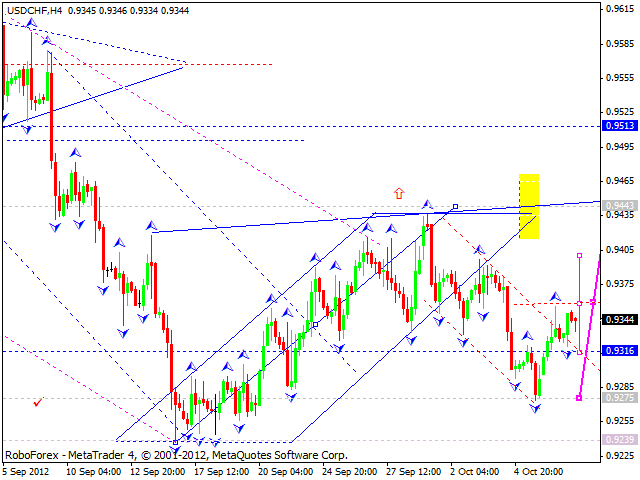Viewport: 640px width, 480px height.
Task: Select the magenta line's lowest square endpoint
Action: 580,398
